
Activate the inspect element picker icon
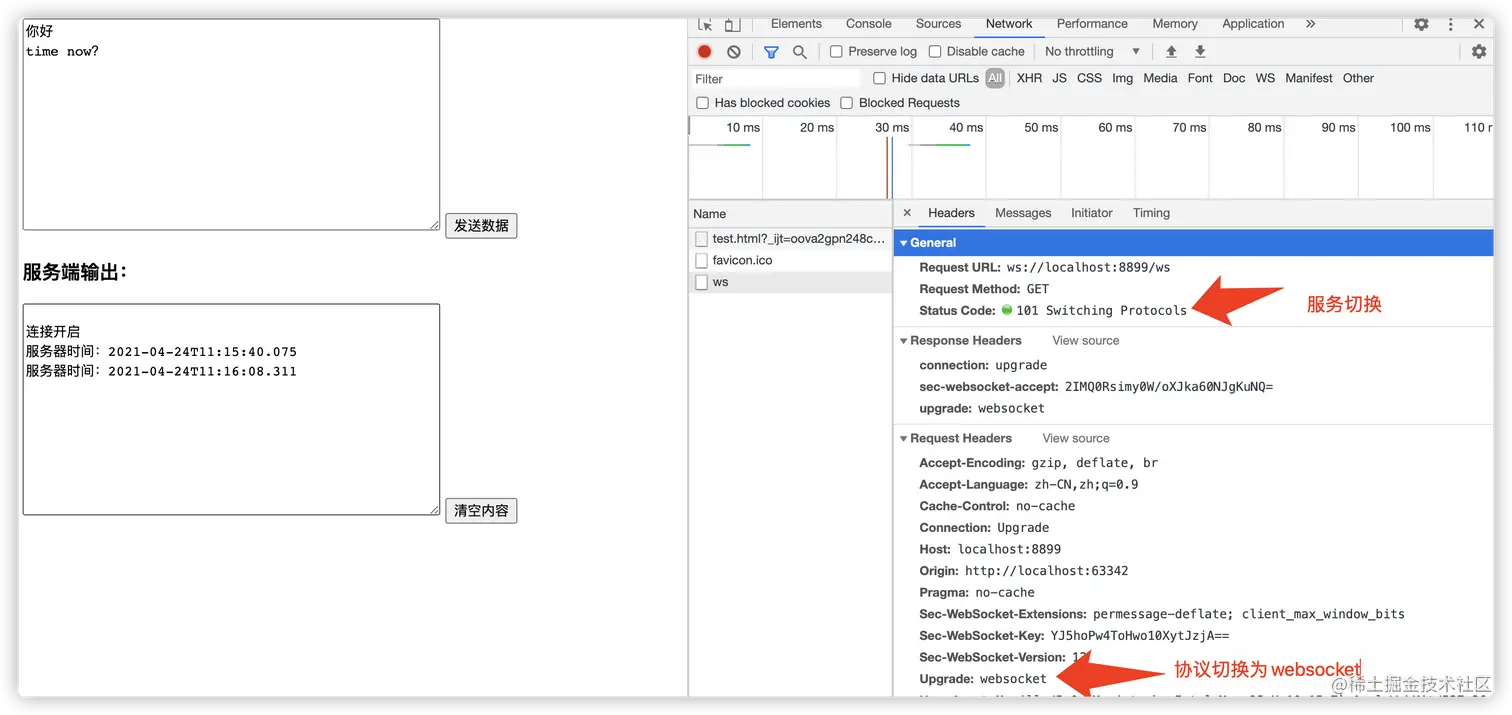[x=706, y=24]
